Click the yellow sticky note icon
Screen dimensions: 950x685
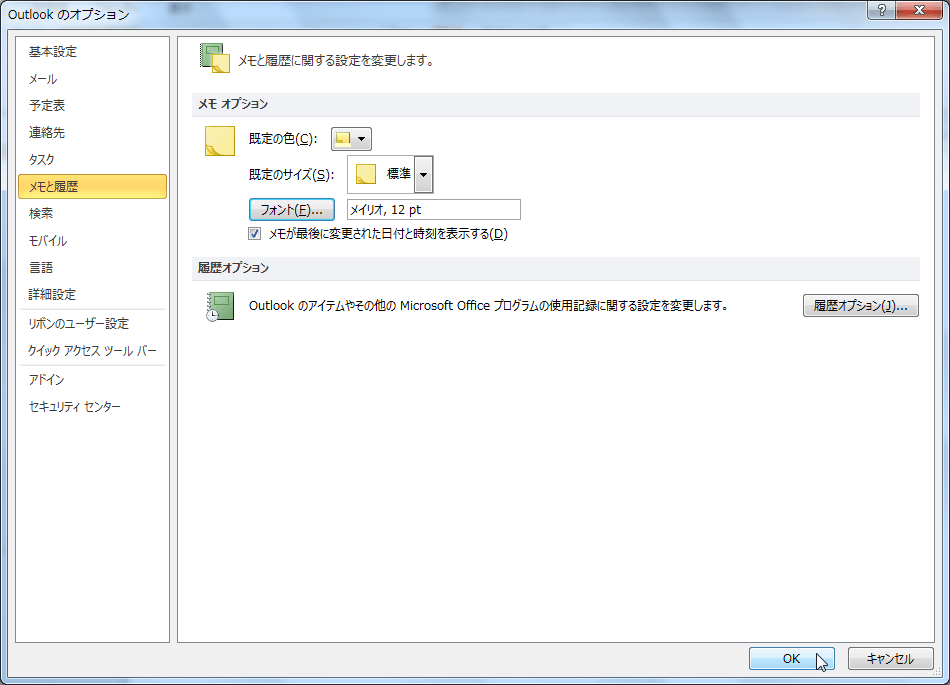[219, 141]
